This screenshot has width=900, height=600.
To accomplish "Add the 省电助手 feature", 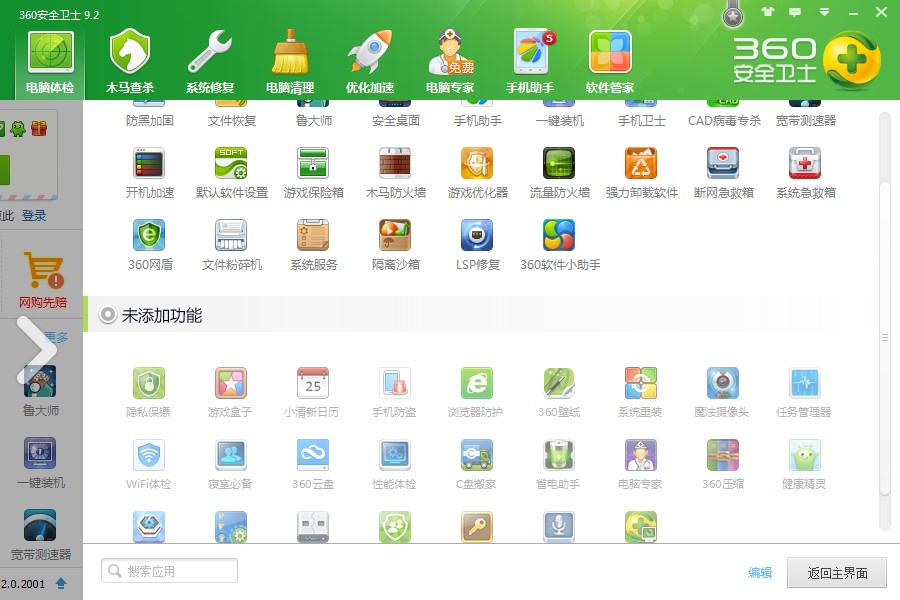I will [x=558, y=464].
